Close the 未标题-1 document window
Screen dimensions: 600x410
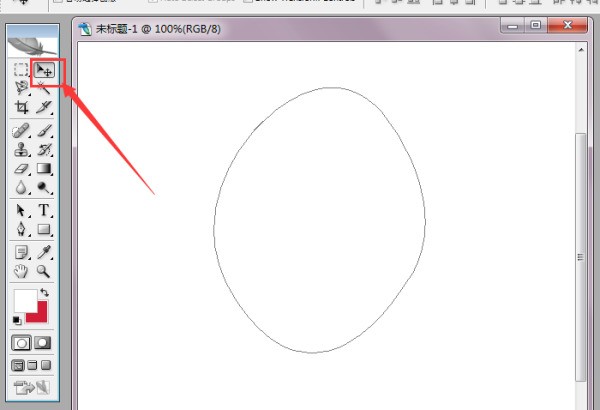[567, 25]
